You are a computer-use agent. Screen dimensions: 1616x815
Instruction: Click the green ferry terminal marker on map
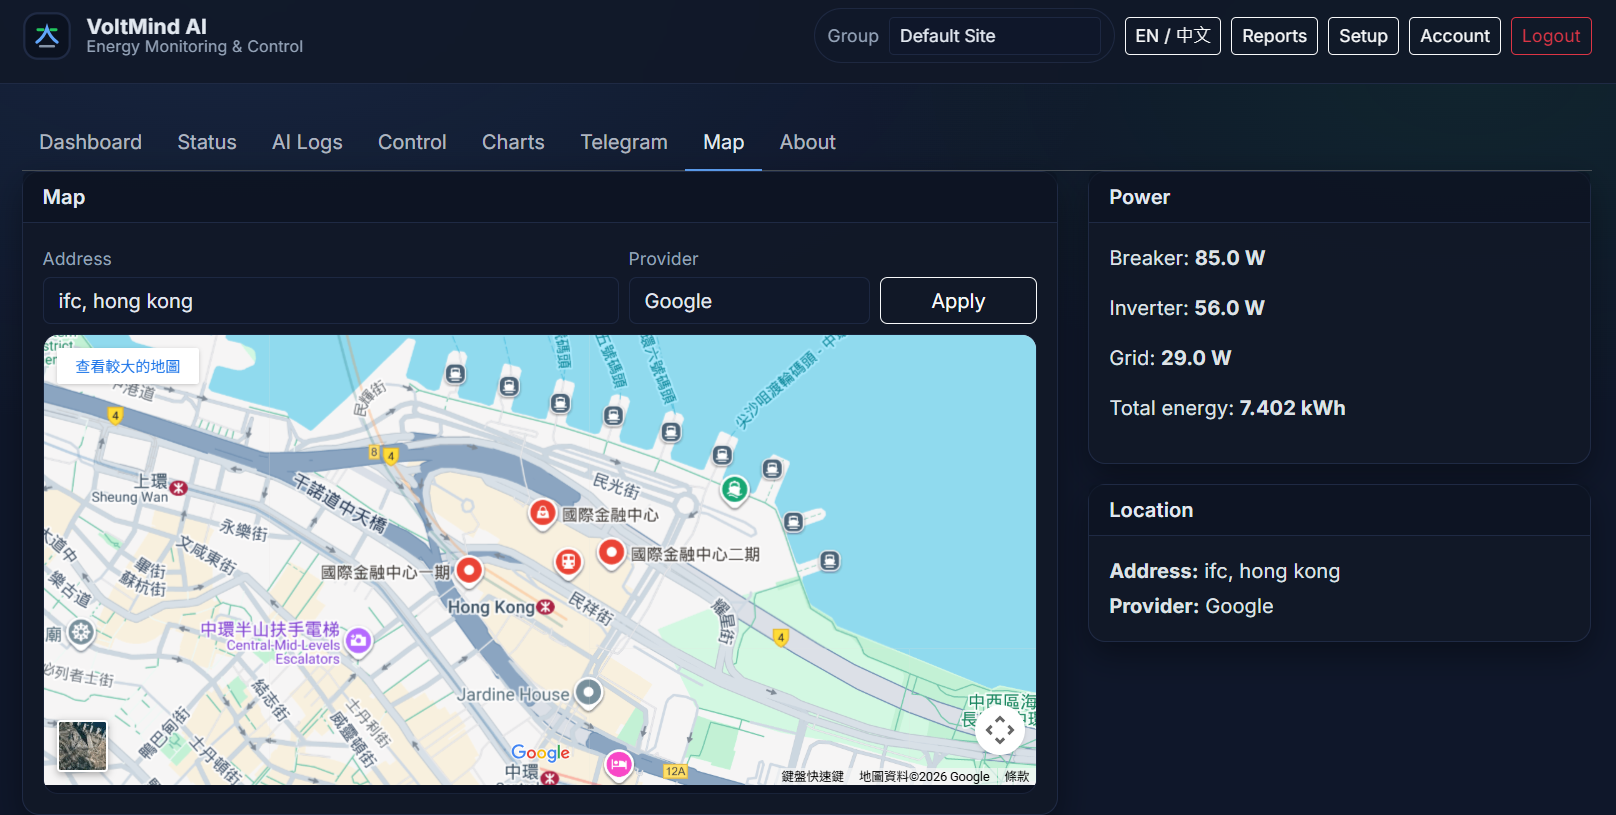coord(735,489)
